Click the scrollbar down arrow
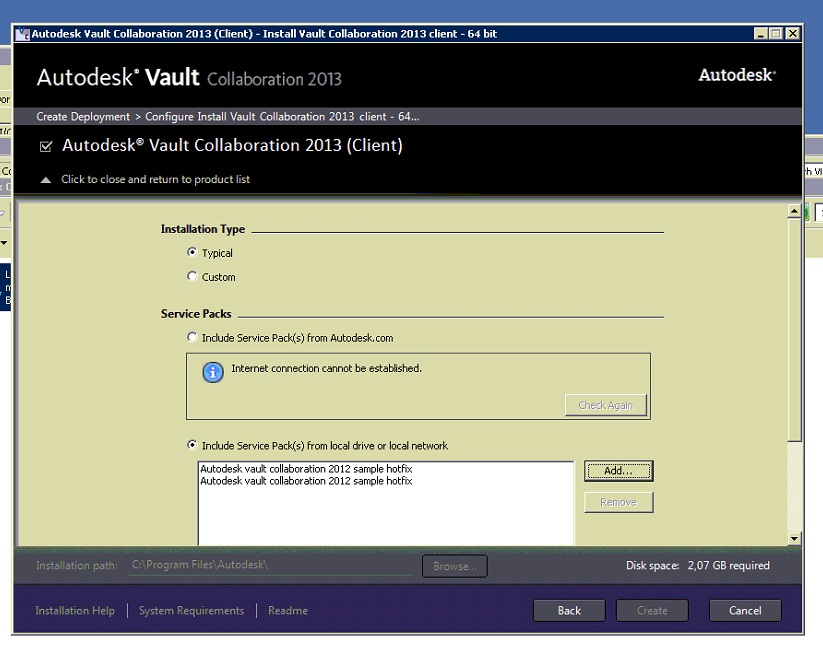The height and width of the screenshot is (652, 823). click(794, 539)
